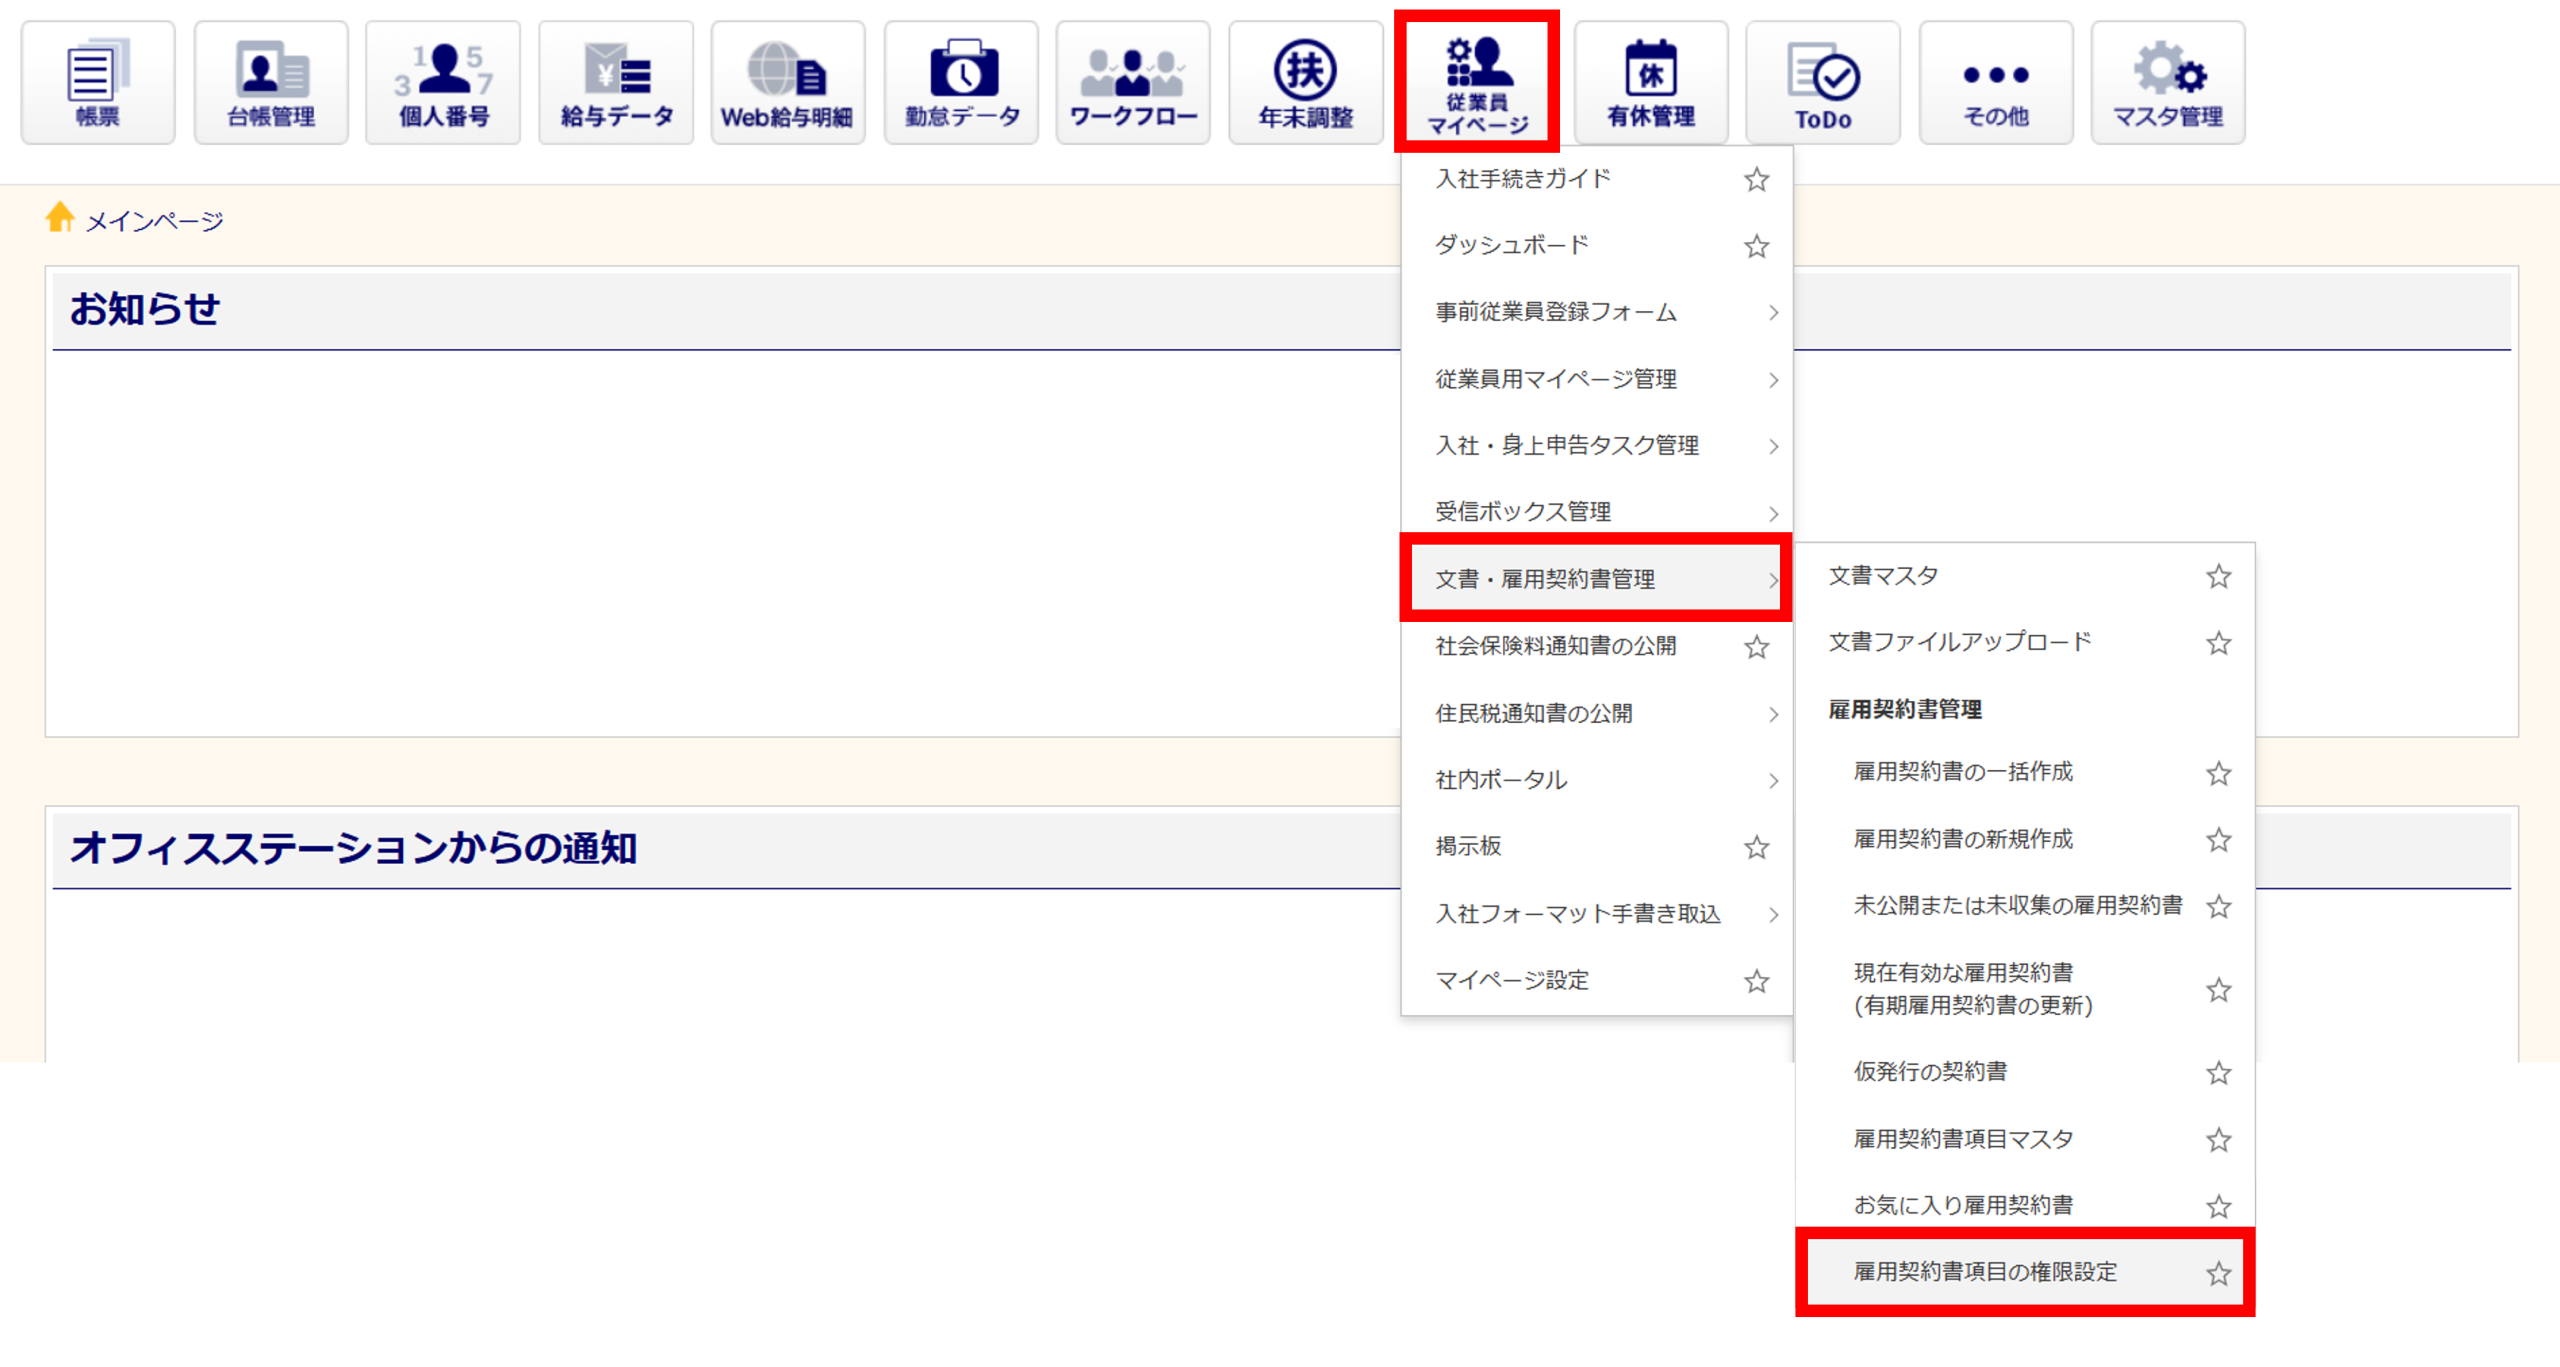The height and width of the screenshot is (1367, 2560).
Task: Expand the 住民税通知書の公開 submenu arrow
Action: [1773, 714]
